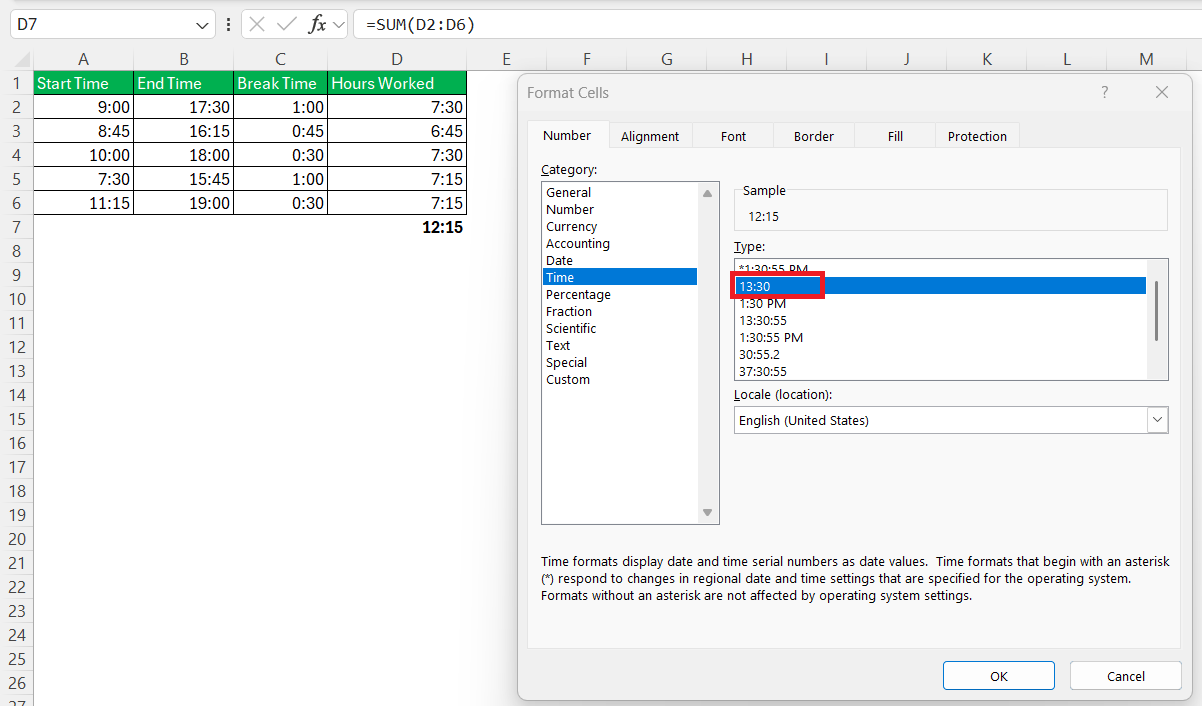Select the Currency category
1202x706 pixels.
tap(620, 226)
